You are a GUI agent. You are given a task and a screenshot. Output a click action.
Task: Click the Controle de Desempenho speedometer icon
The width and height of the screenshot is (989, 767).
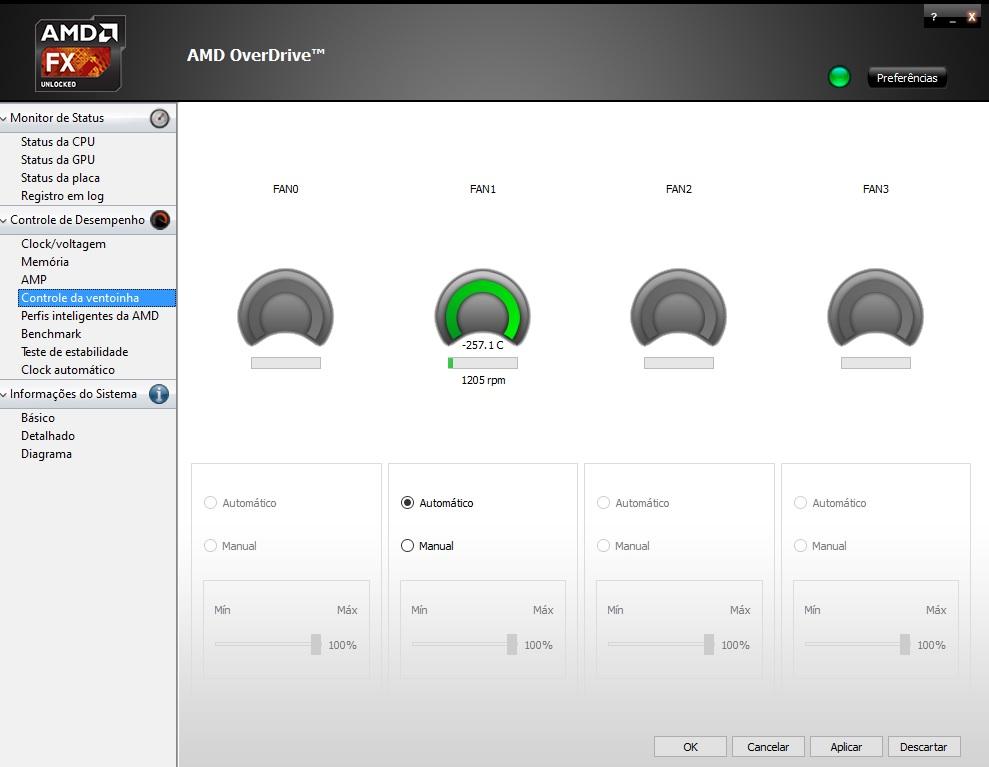(x=160, y=220)
